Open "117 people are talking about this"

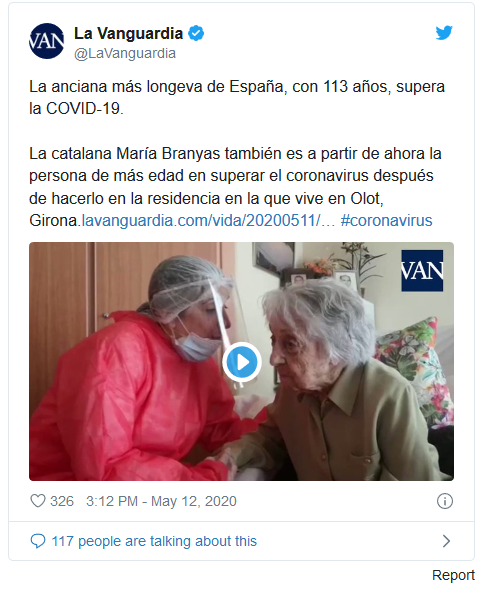coord(154,541)
